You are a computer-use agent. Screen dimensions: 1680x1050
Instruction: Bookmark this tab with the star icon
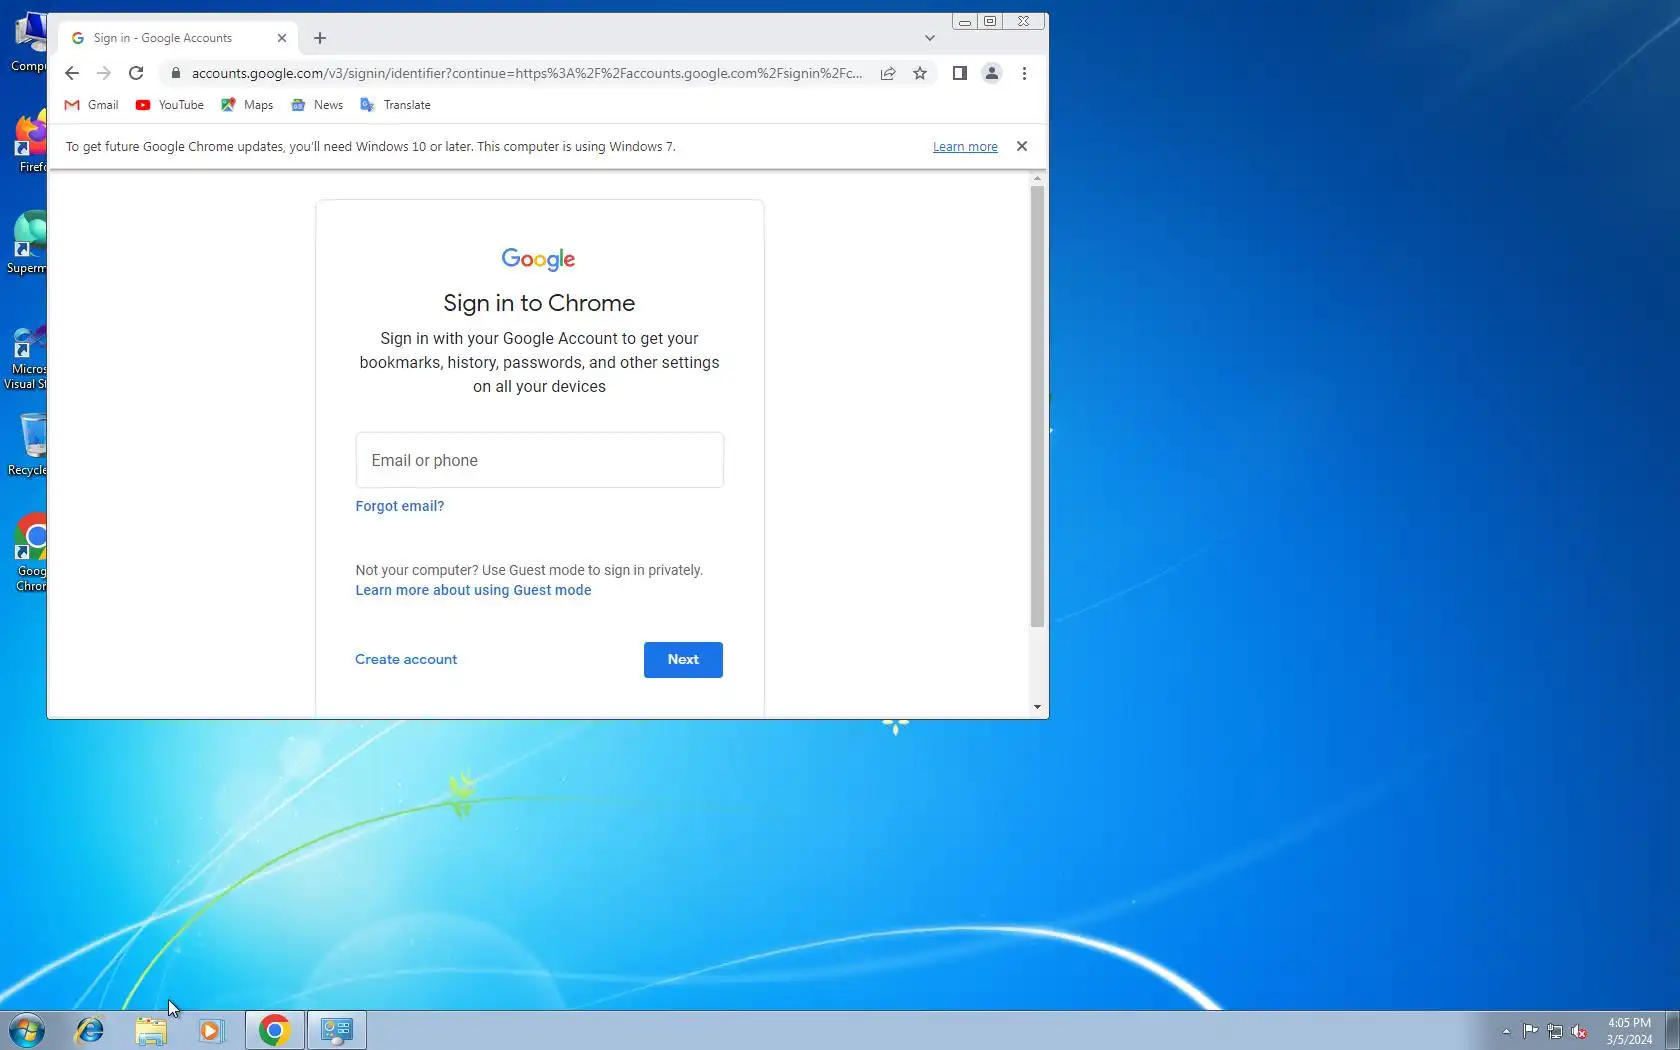(x=920, y=73)
